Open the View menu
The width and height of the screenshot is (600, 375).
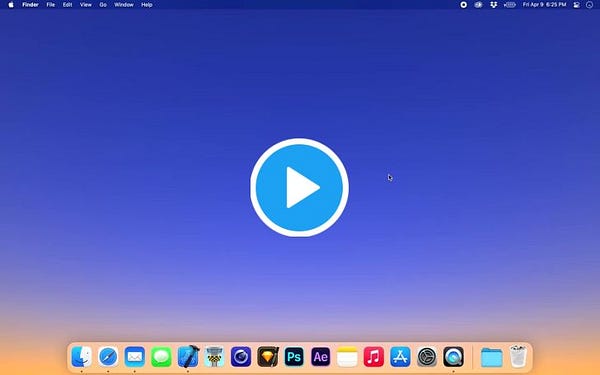click(86, 5)
